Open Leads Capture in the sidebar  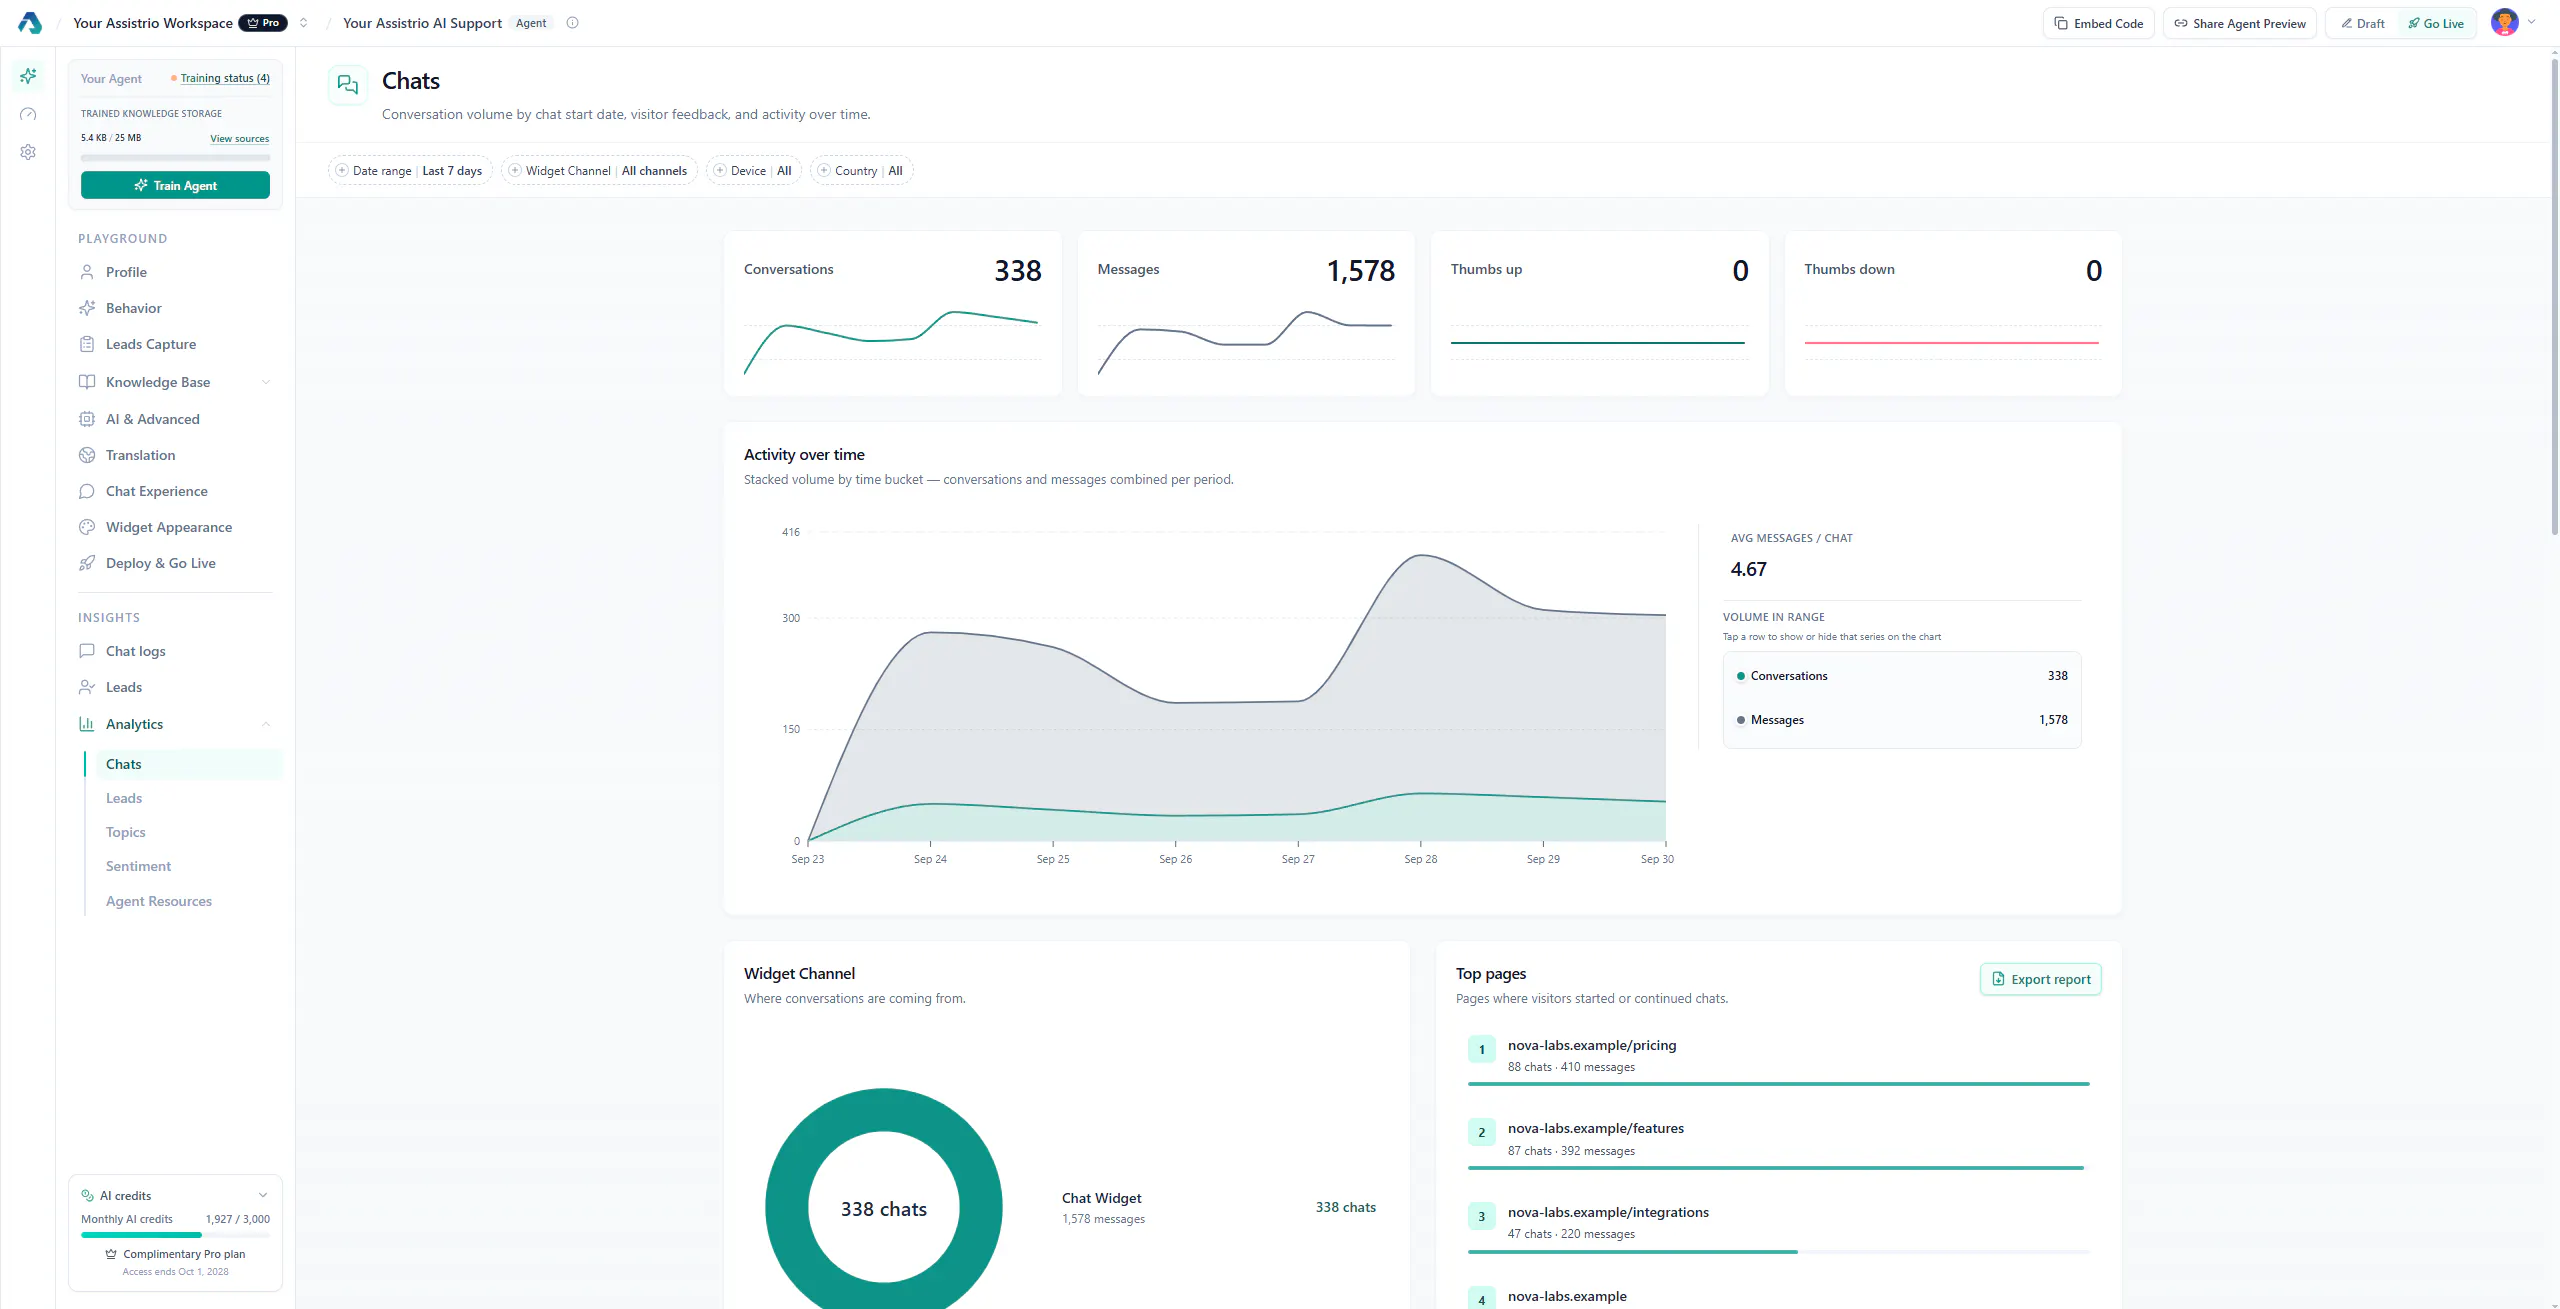click(x=175, y=344)
